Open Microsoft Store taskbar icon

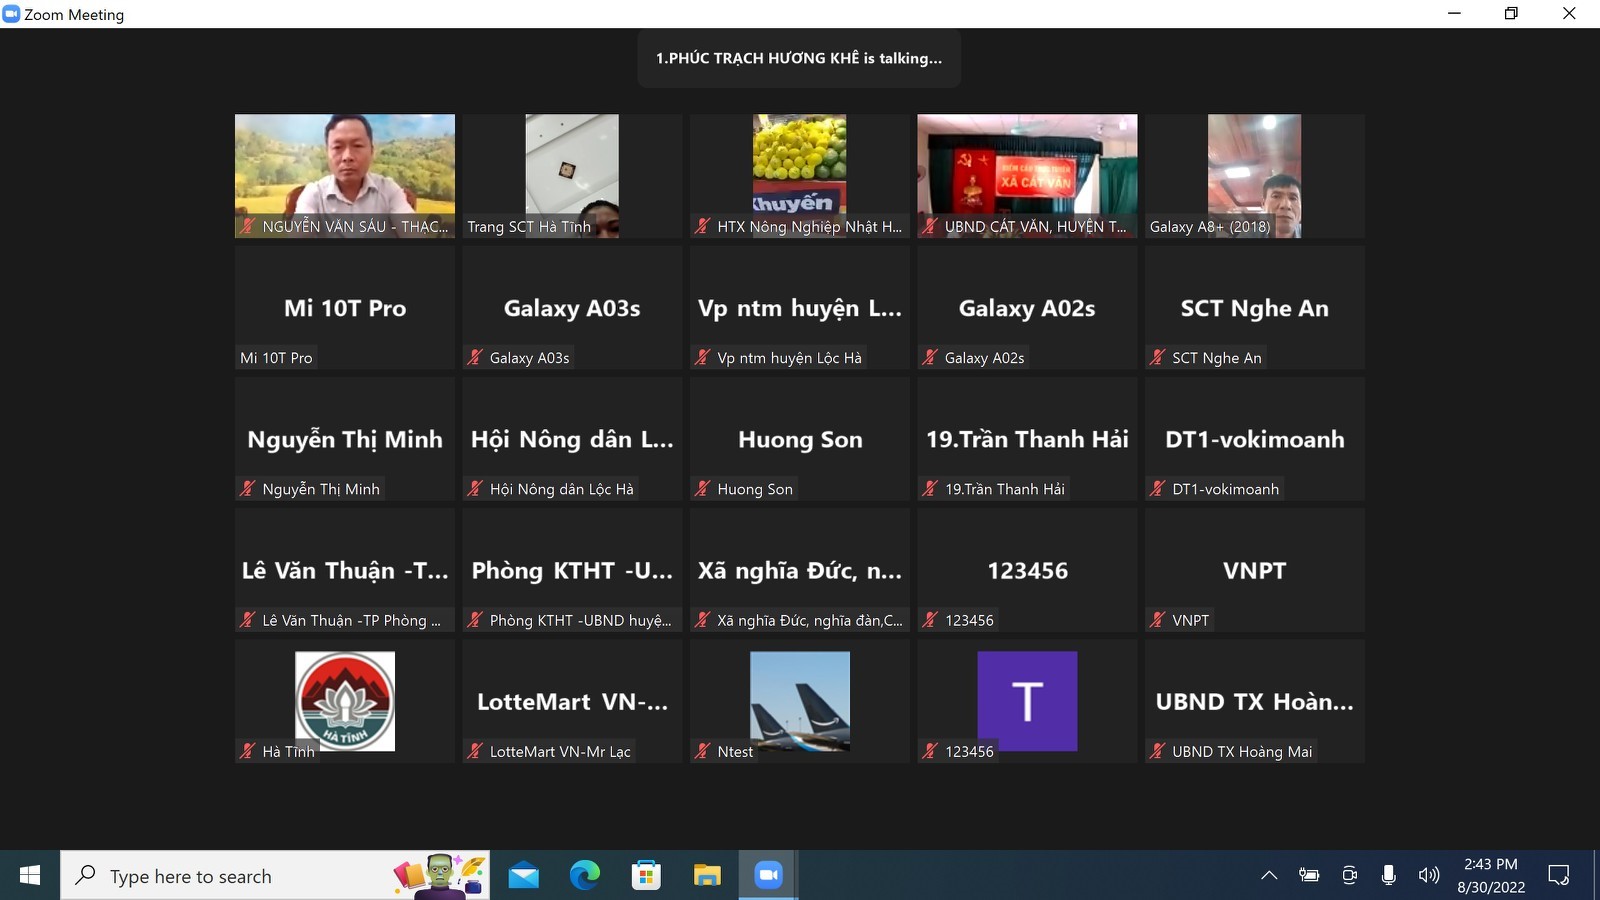click(x=646, y=876)
